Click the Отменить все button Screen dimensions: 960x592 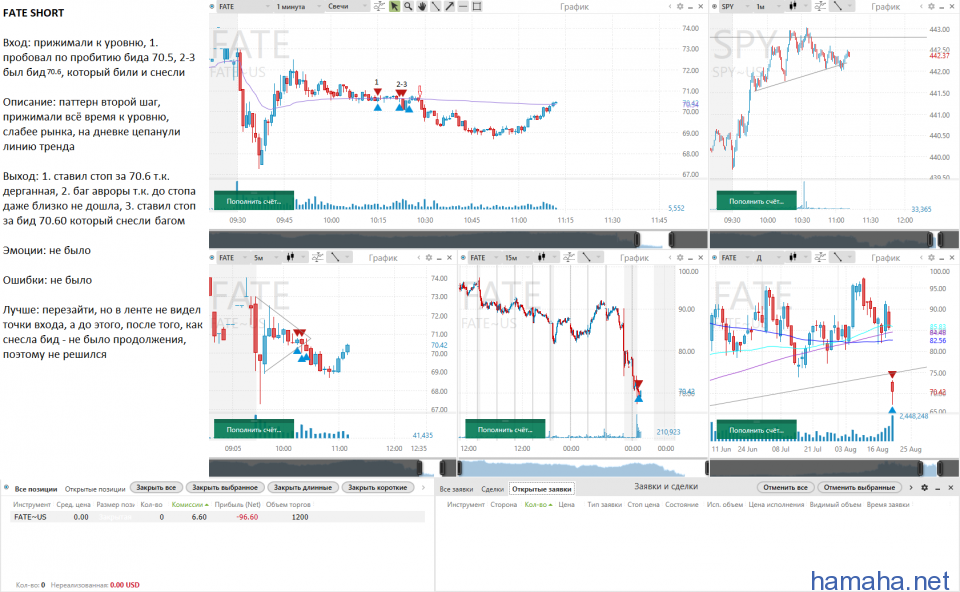pyautogui.click(x=786, y=487)
